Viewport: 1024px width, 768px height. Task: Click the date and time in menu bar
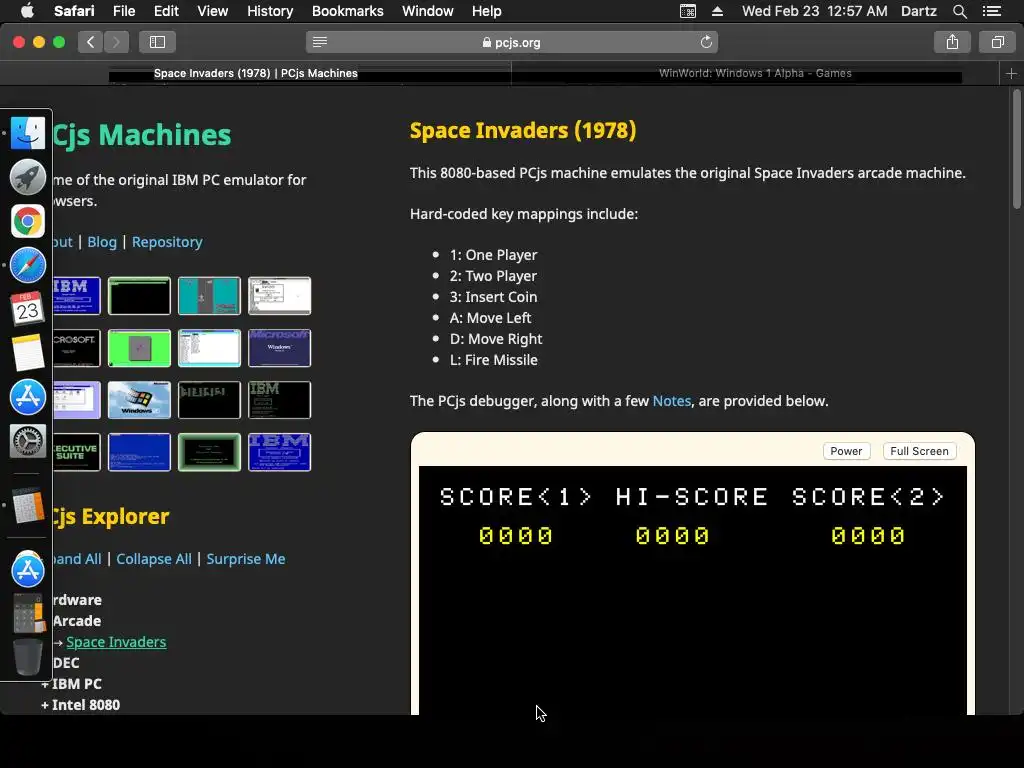pyautogui.click(x=814, y=11)
